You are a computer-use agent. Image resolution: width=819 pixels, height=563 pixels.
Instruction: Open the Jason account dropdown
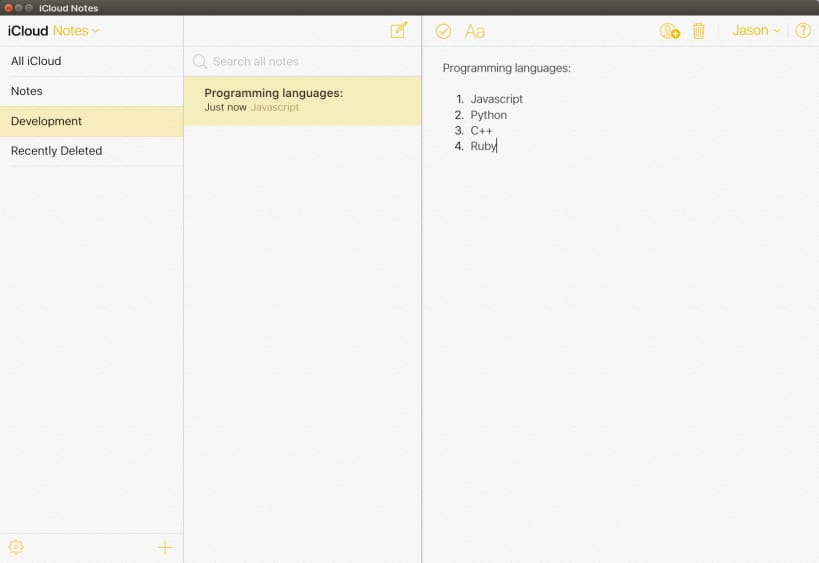tap(756, 30)
